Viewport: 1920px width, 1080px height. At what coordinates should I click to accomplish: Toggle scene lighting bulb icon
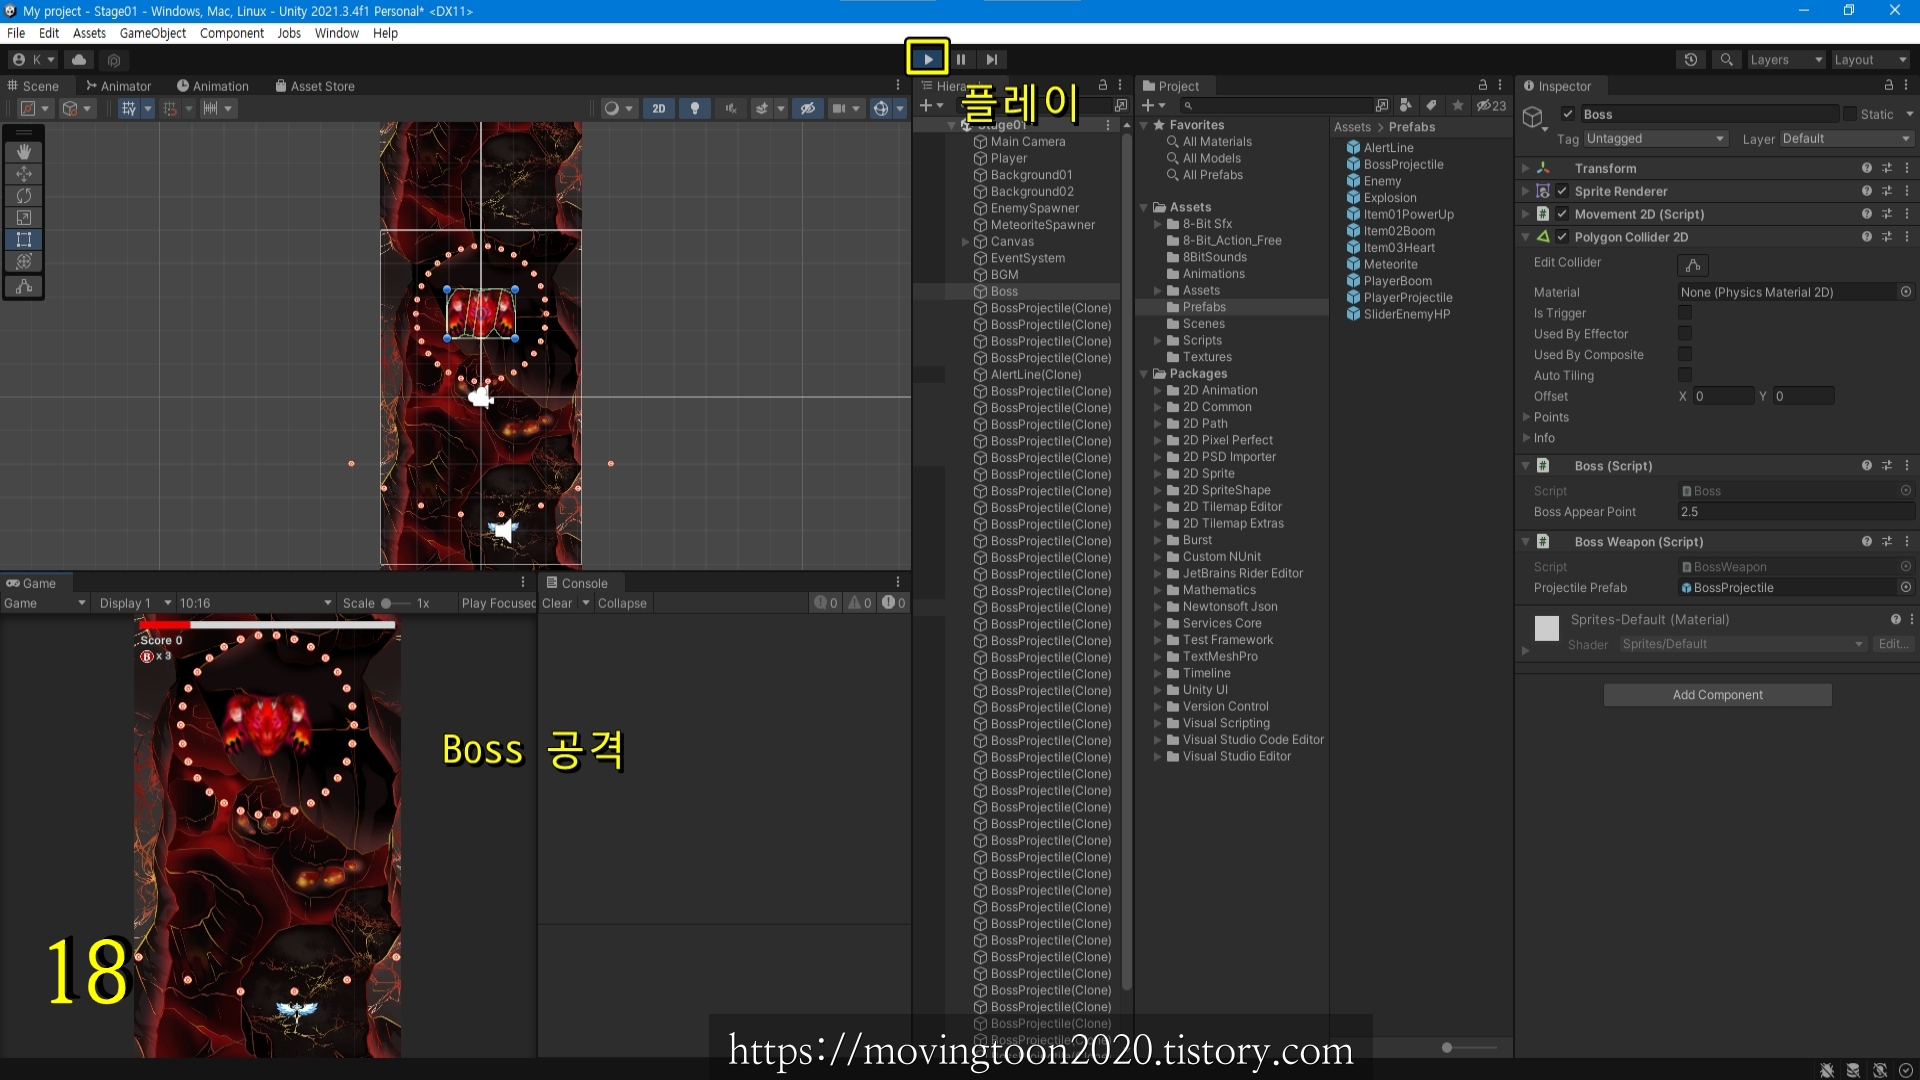pos(695,109)
